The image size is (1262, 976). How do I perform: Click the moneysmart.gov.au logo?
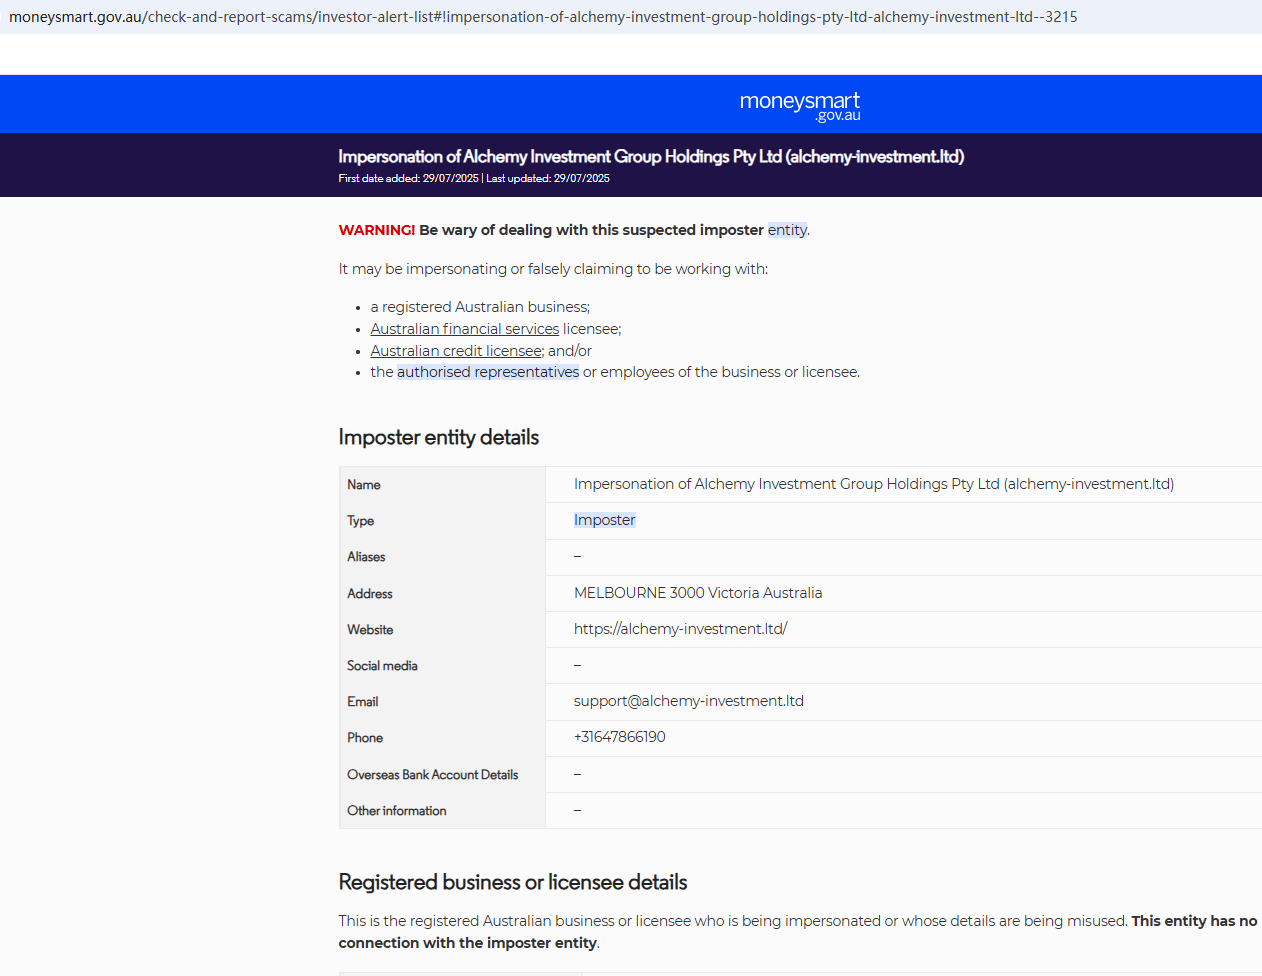click(799, 105)
